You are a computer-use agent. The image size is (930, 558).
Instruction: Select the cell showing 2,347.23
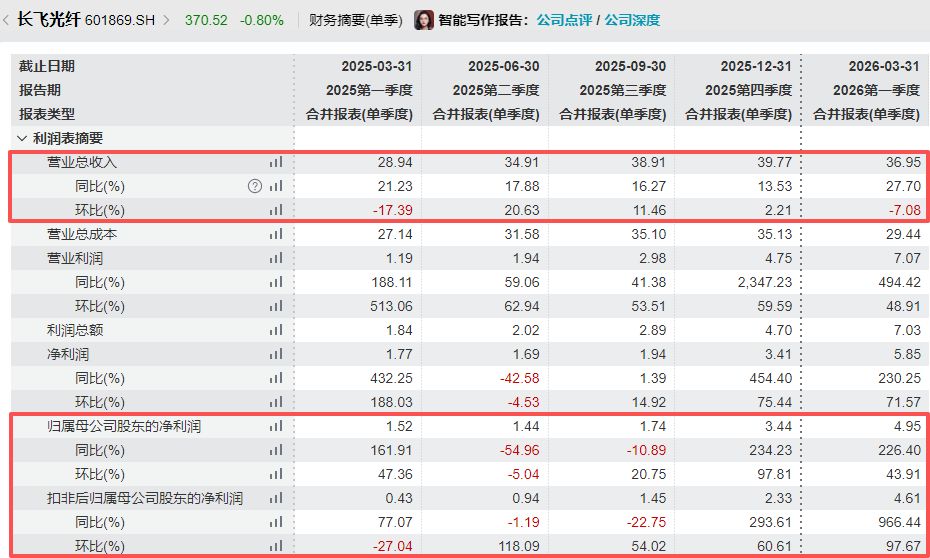tap(765, 282)
